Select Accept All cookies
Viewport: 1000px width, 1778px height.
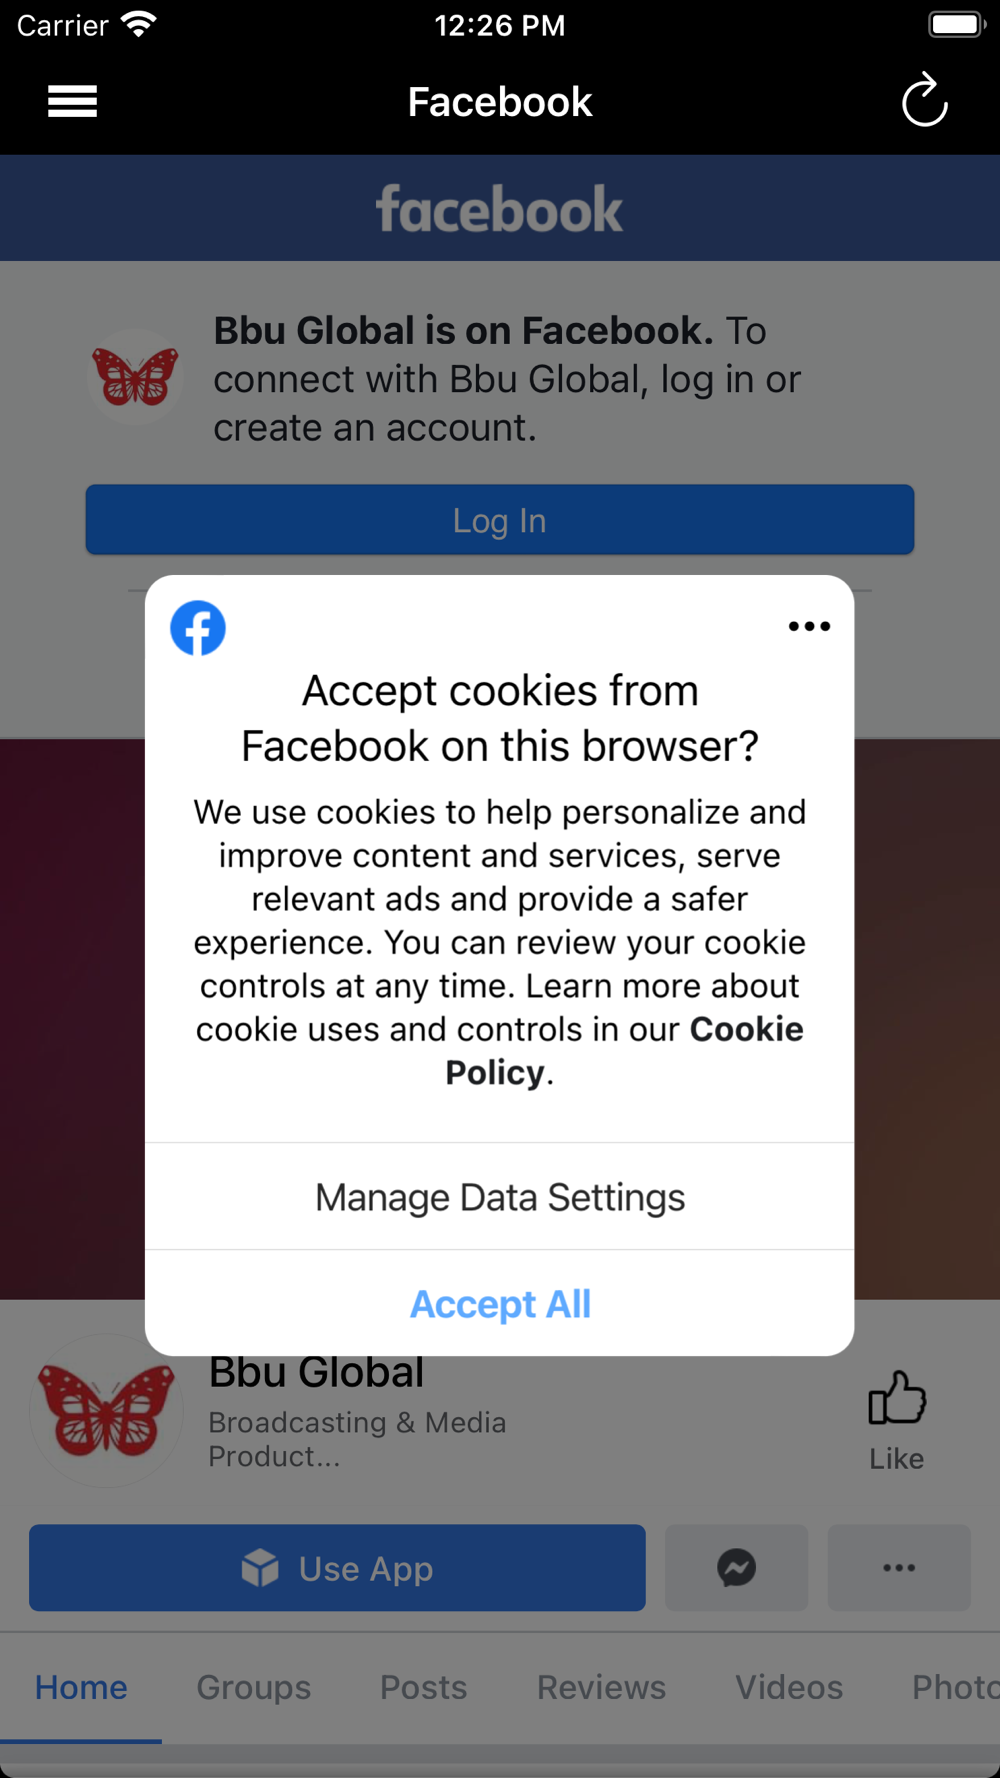pyautogui.click(x=500, y=1303)
